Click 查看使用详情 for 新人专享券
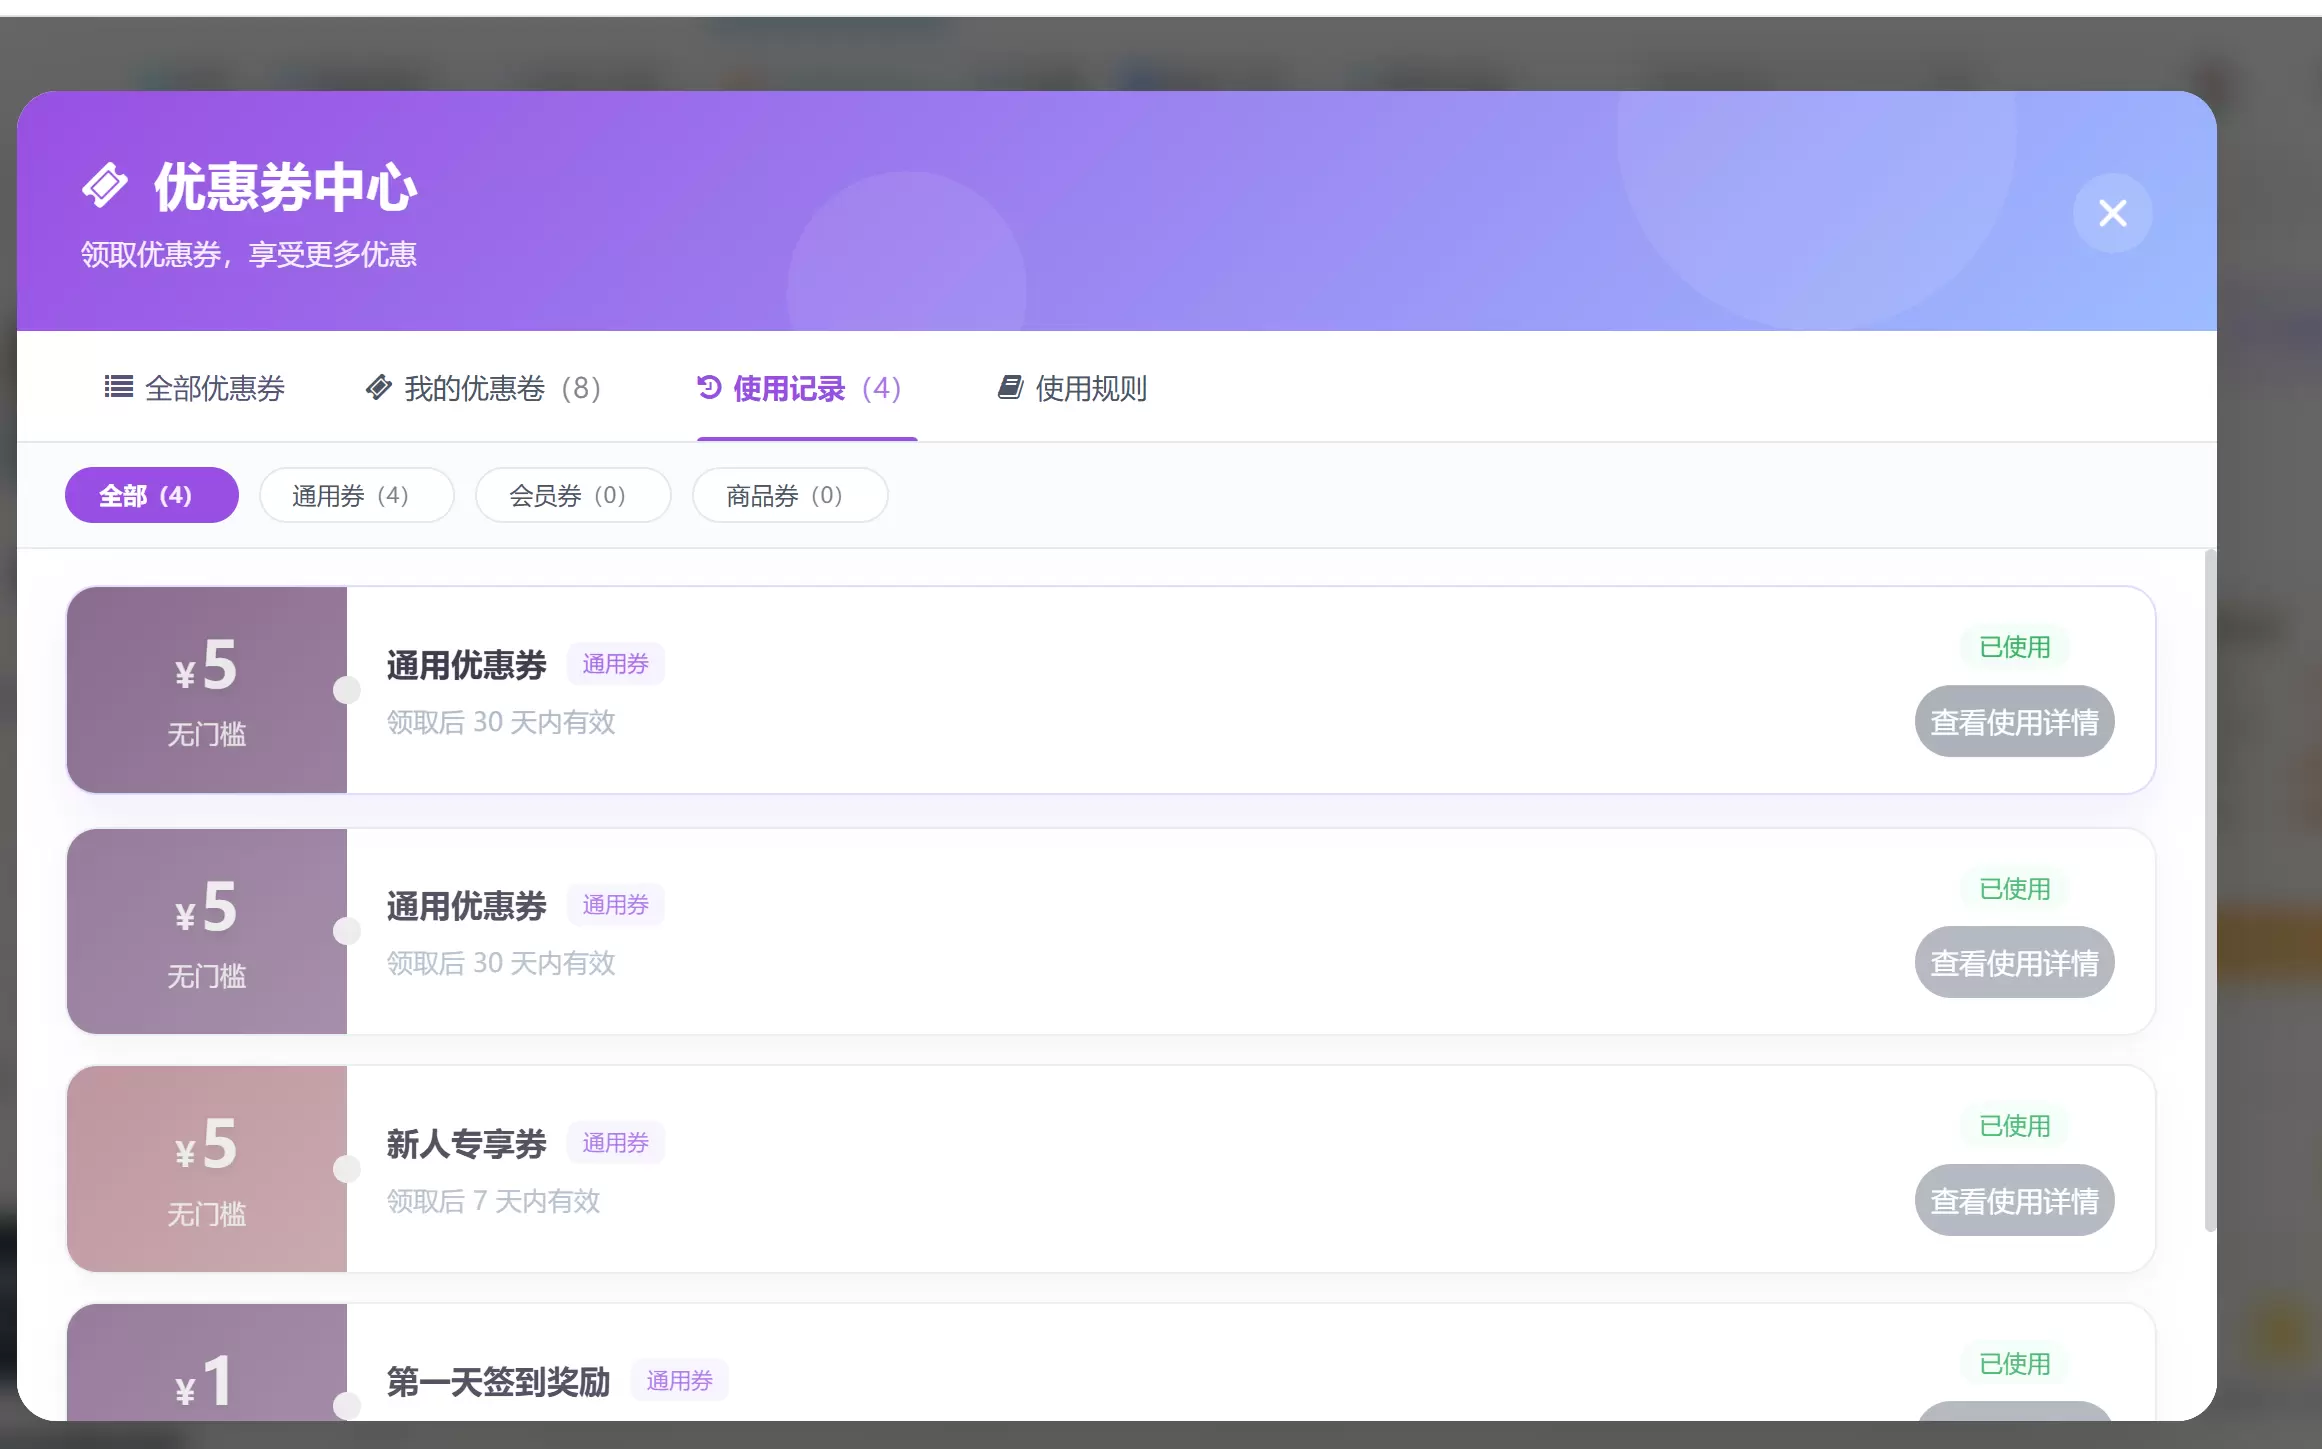 [x=2014, y=1200]
